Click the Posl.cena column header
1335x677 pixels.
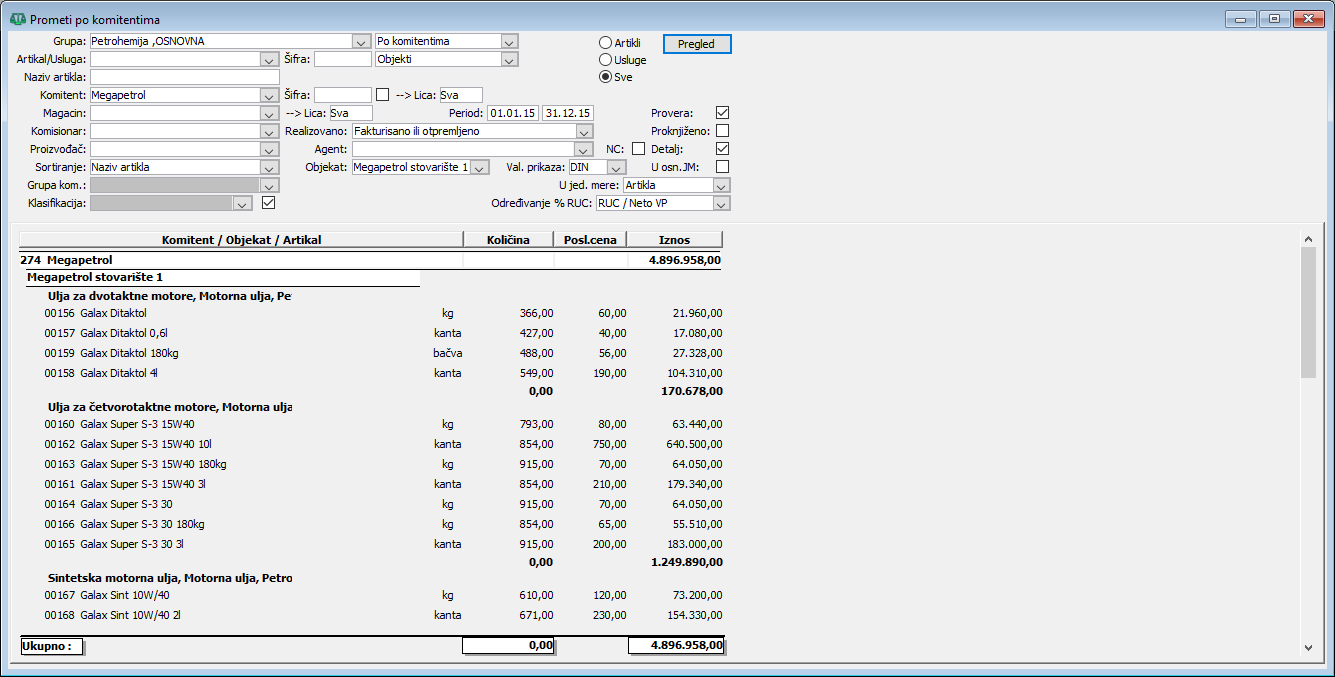(591, 239)
